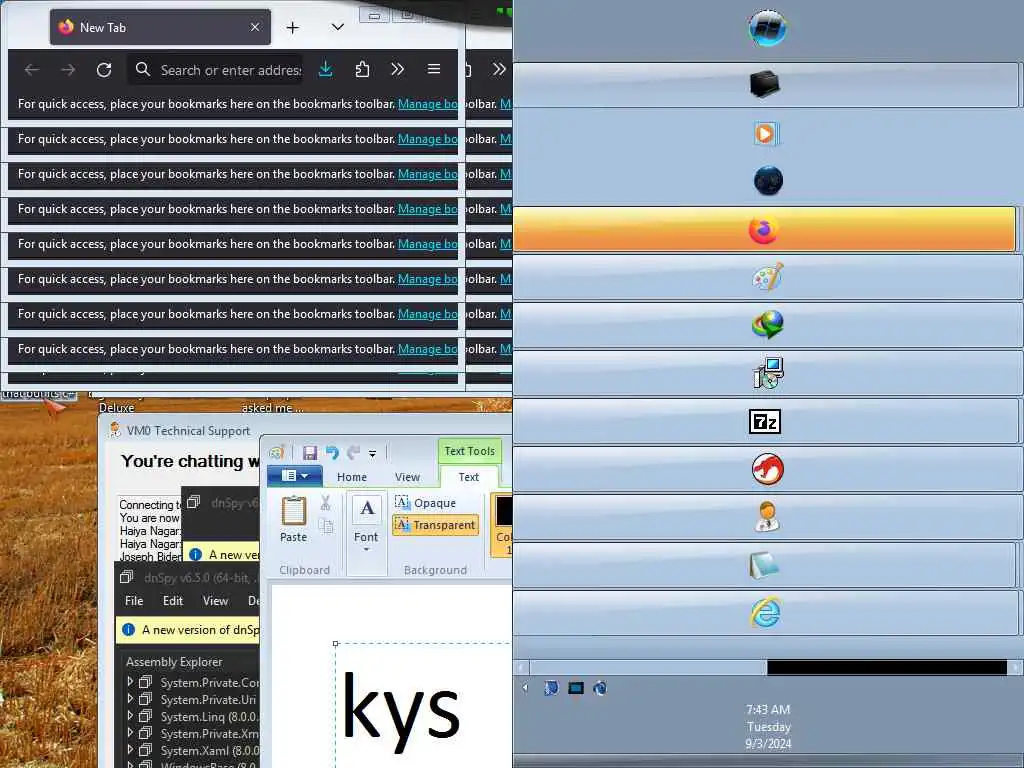Open the clock showing 7:43 AM Tuesday

tap(768, 726)
